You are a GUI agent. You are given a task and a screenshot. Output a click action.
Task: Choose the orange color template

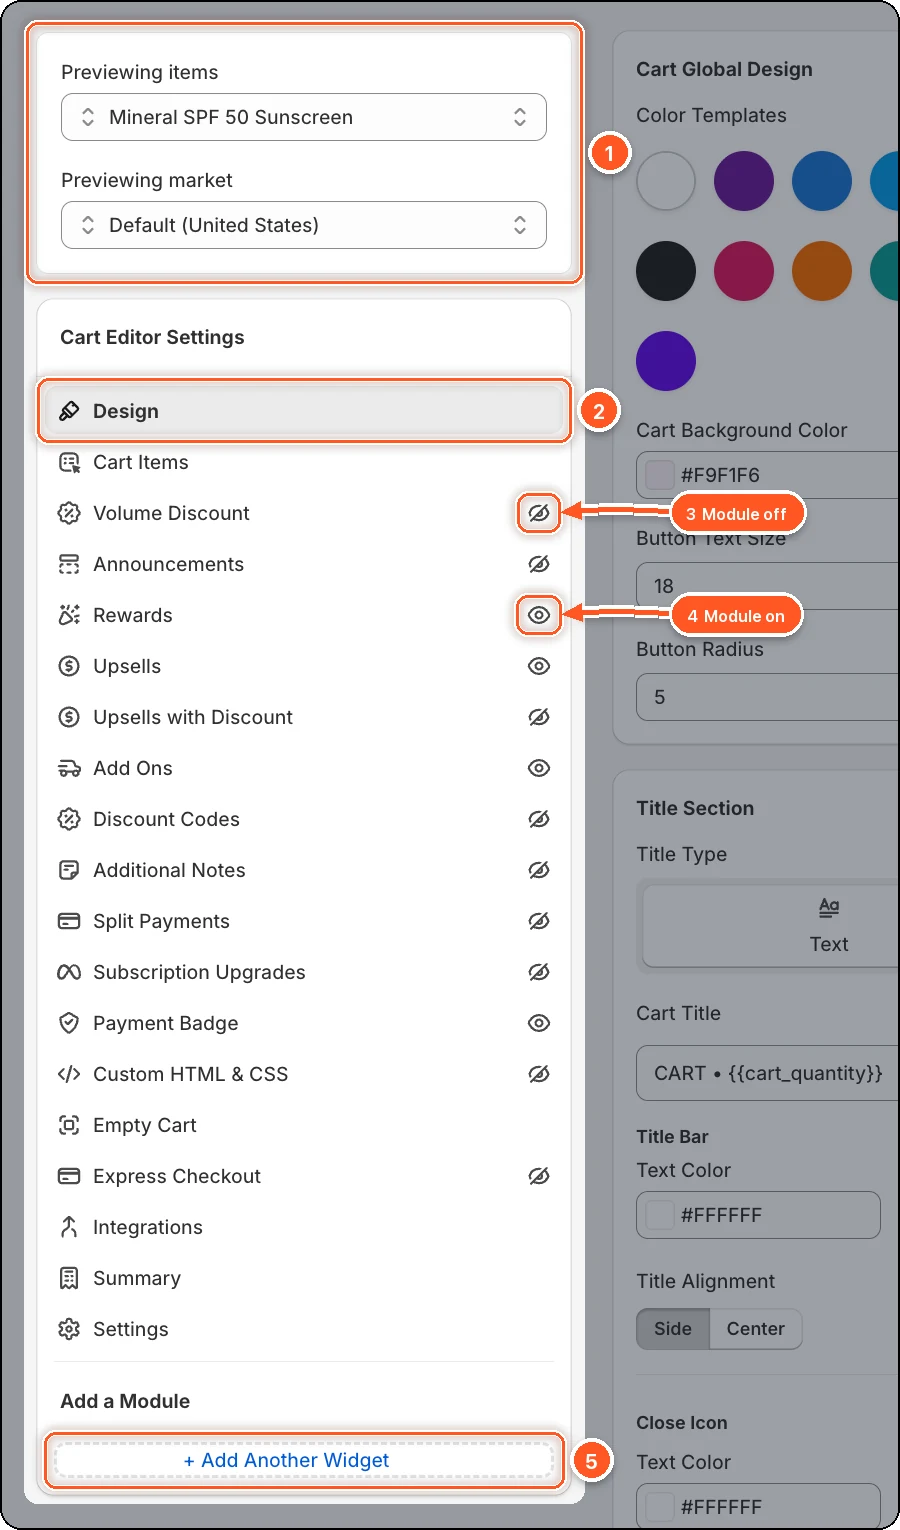click(x=822, y=271)
